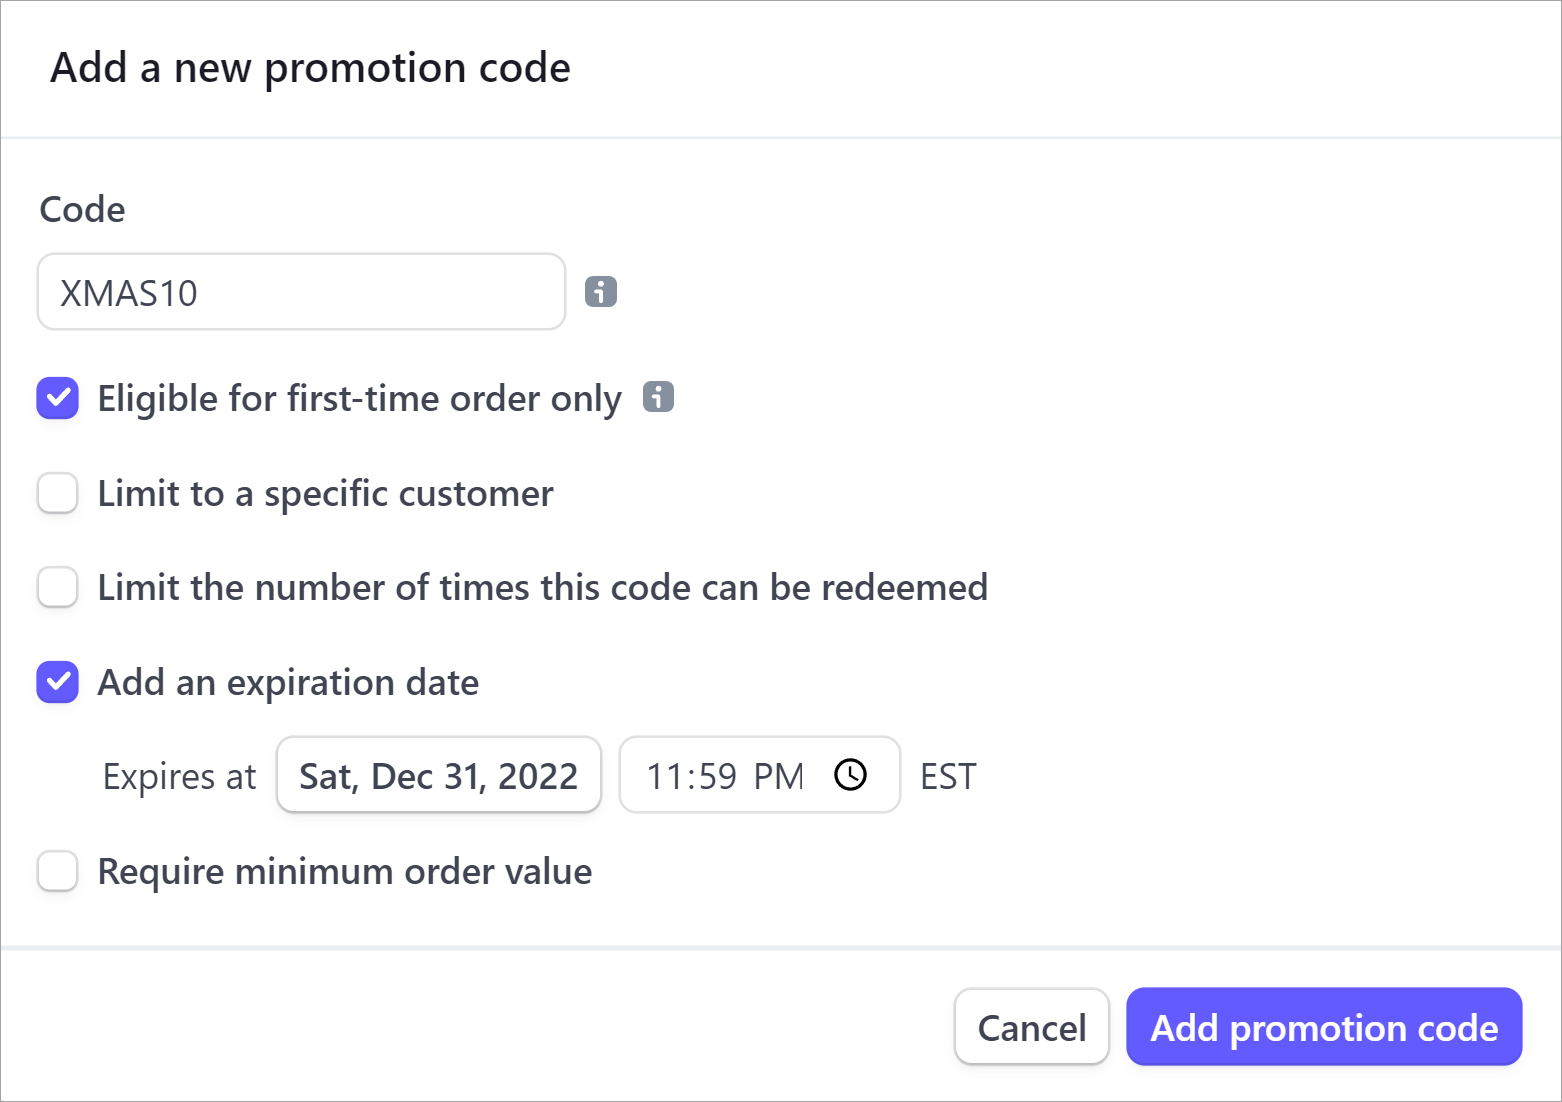Disable the Add an expiration date checkbox

click(x=58, y=682)
